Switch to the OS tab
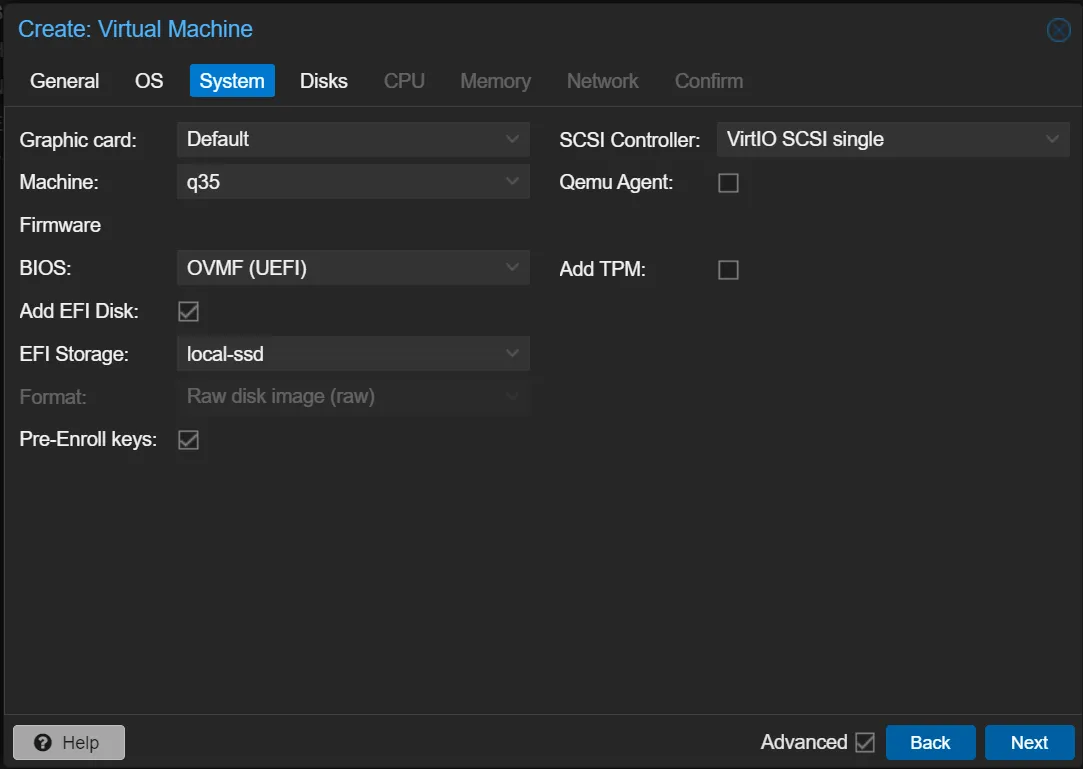Screen dimensions: 1083x769 (x=148, y=81)
